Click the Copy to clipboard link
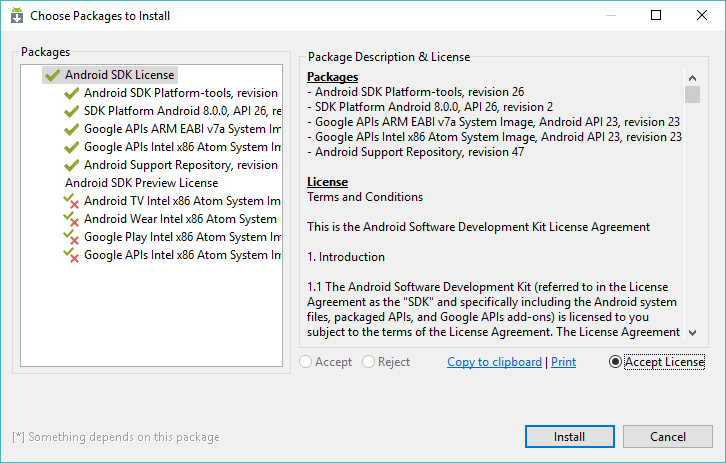The height and width of the screenshot is (463, 726). [x=494, y=362]
